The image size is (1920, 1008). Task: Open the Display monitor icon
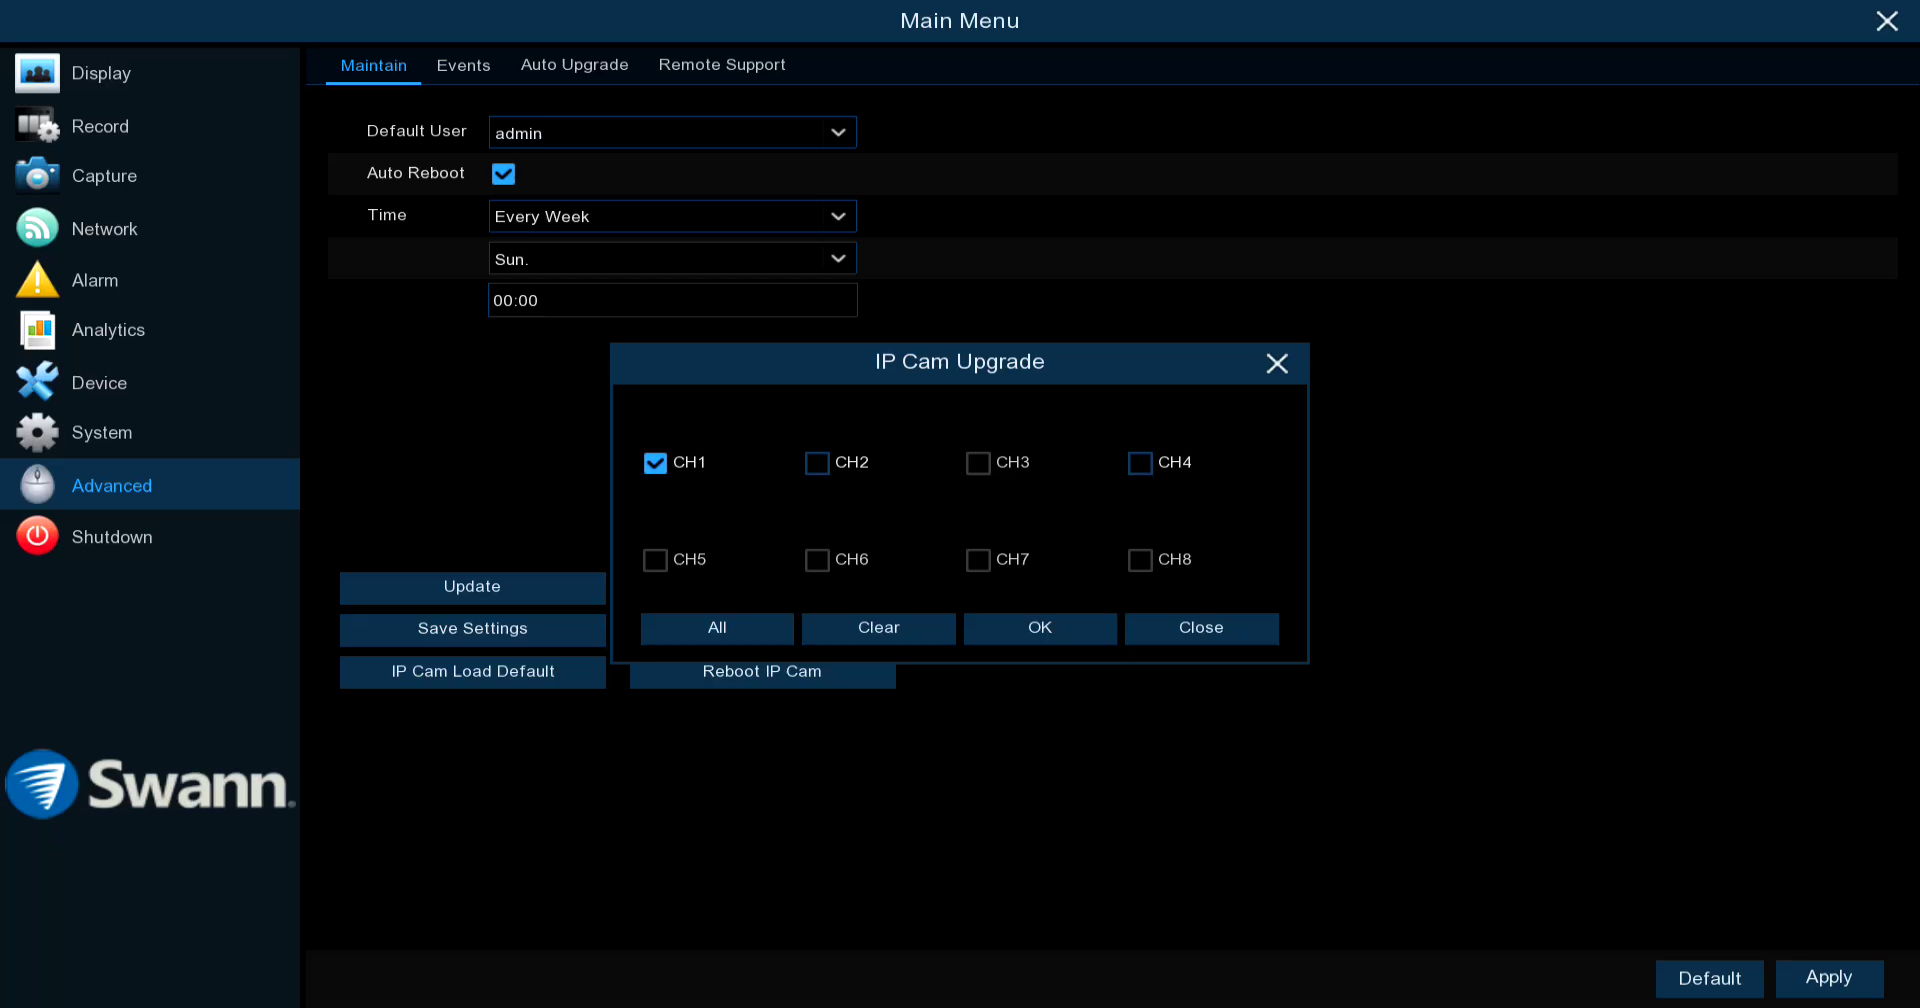click(x=37, y=73)
